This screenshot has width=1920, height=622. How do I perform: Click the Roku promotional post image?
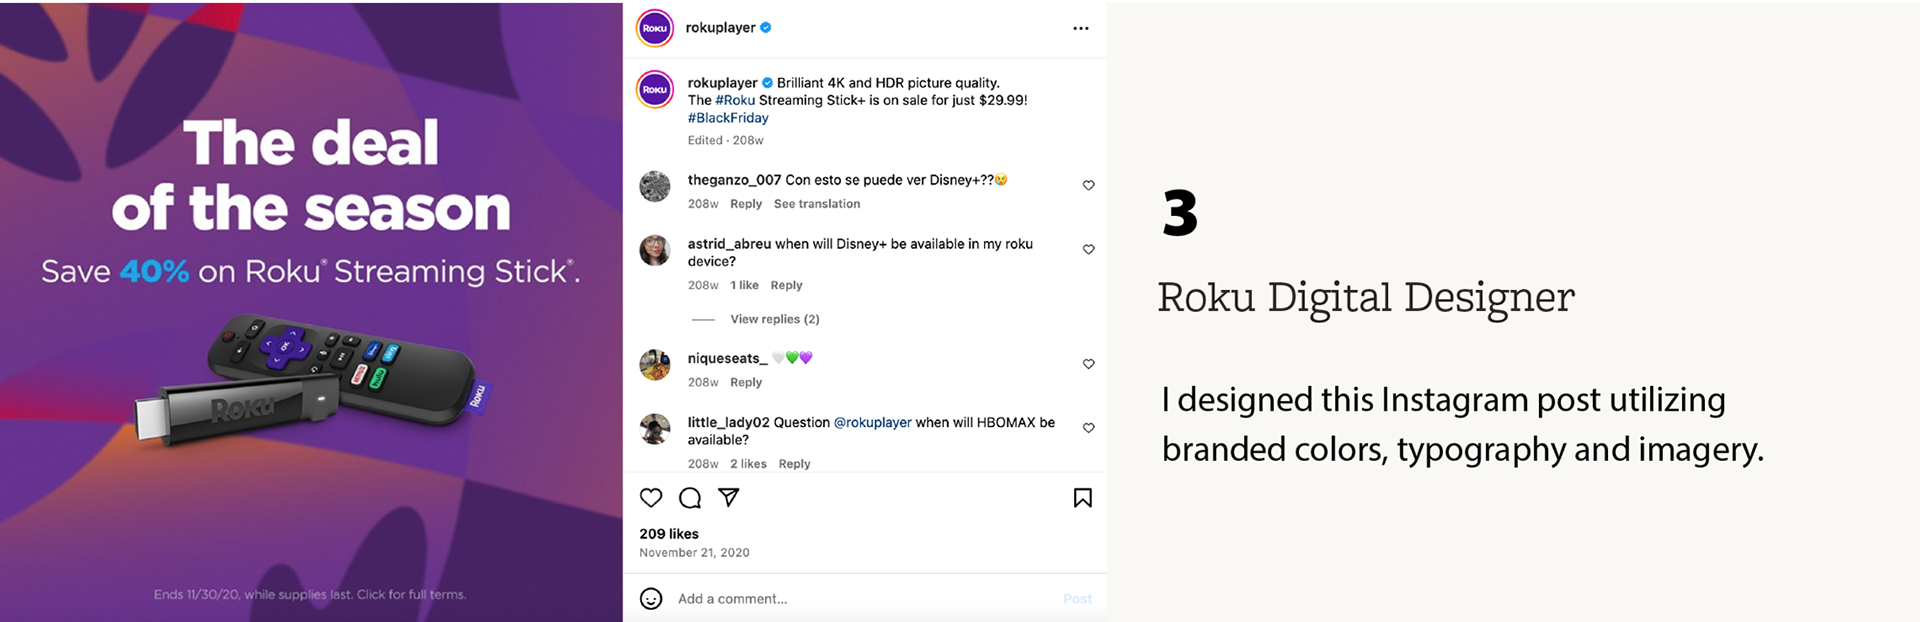coord(311,311)
